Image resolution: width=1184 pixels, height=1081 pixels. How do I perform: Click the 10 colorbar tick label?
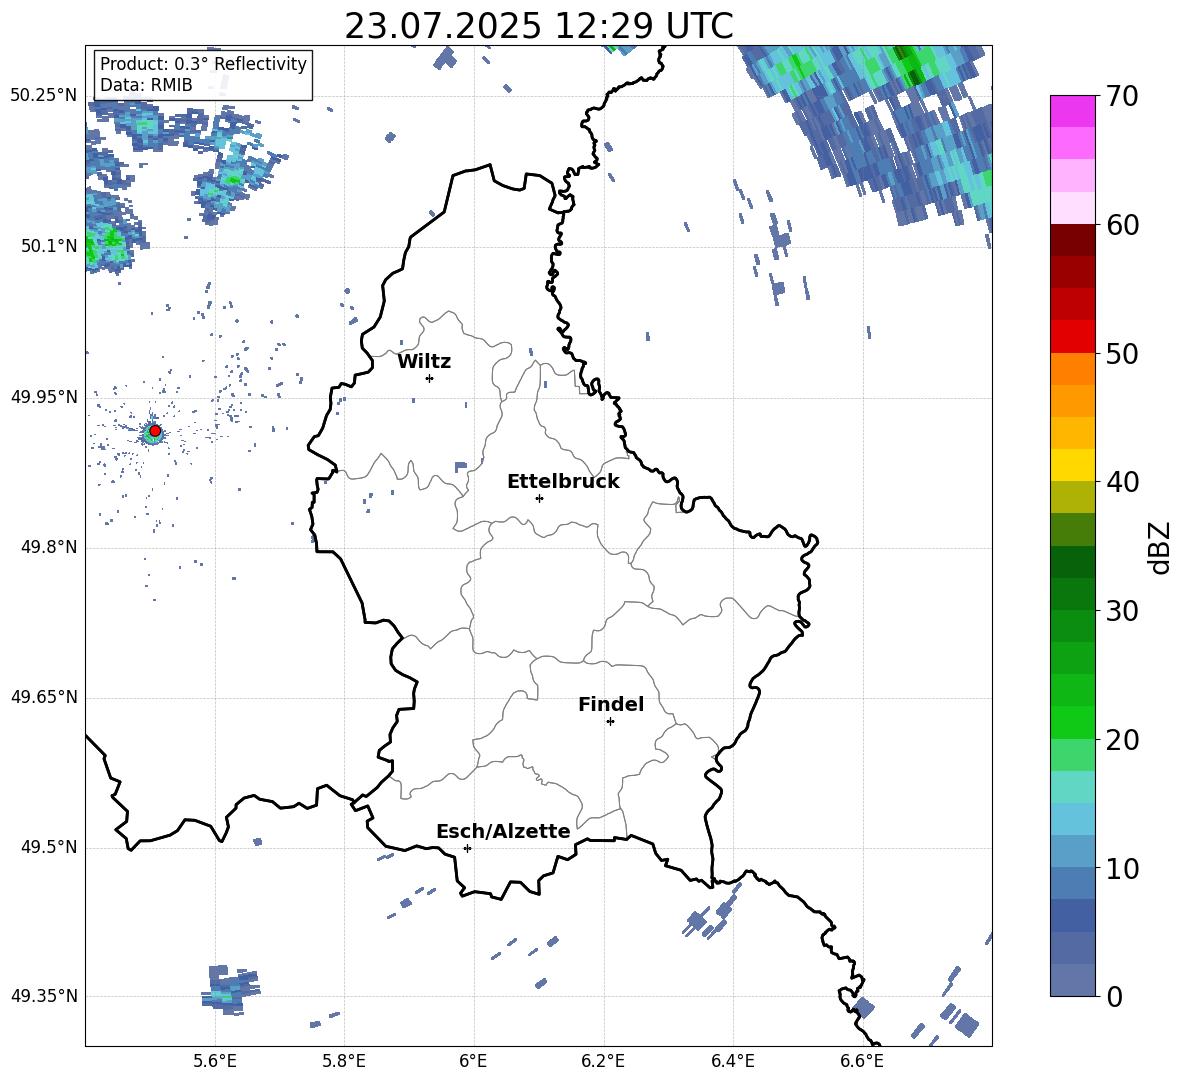(1122, 868)
